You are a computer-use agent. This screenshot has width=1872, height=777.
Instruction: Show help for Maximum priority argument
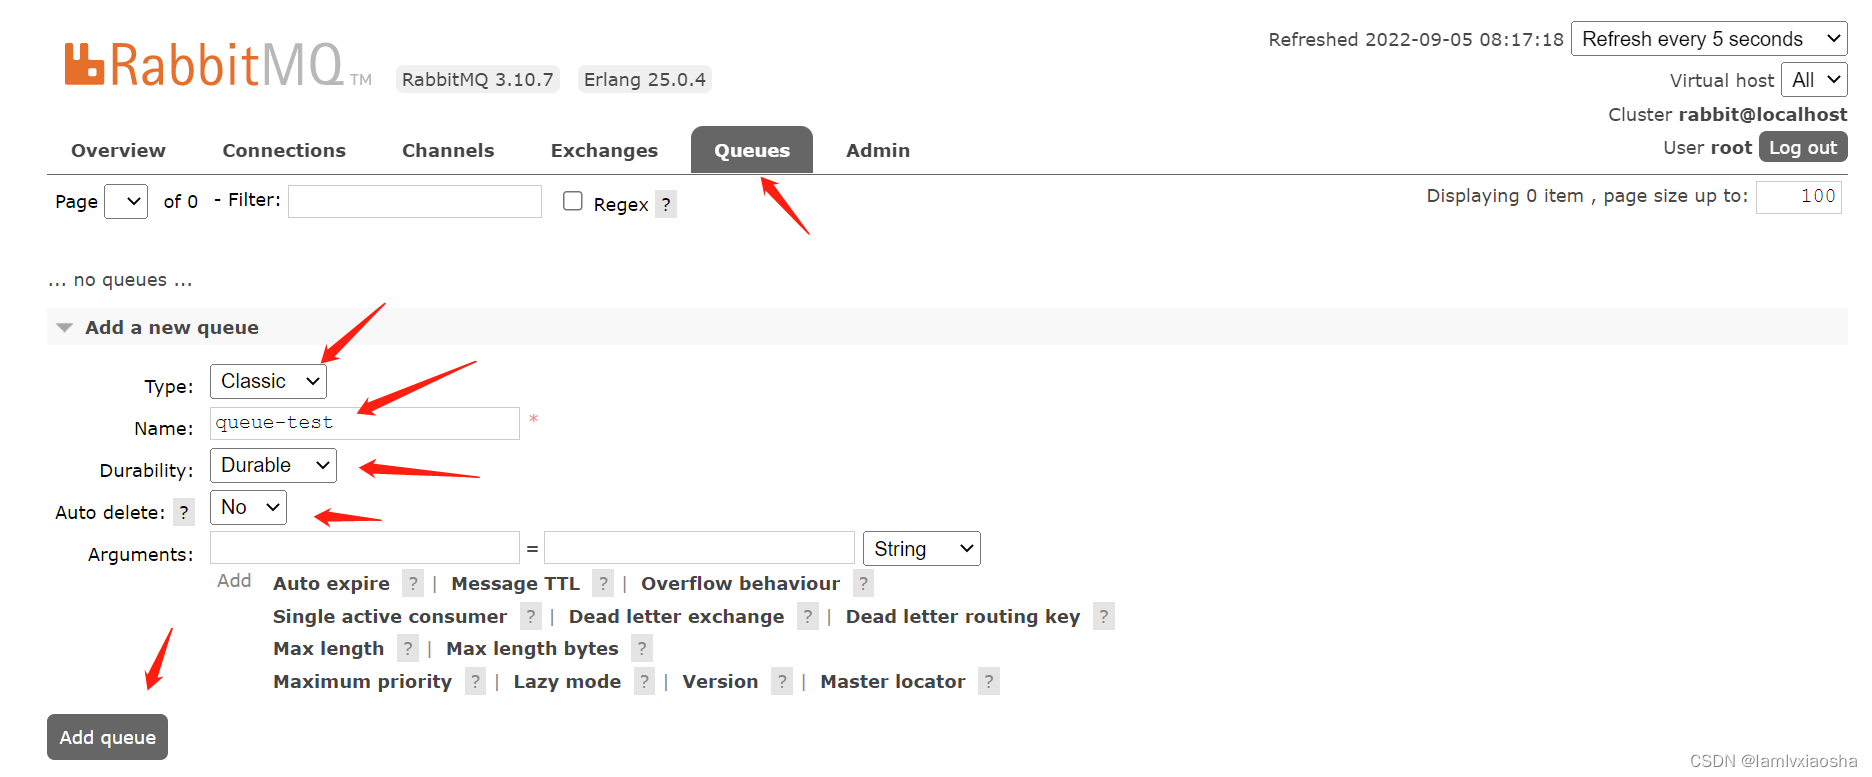(x=475, y=681)
